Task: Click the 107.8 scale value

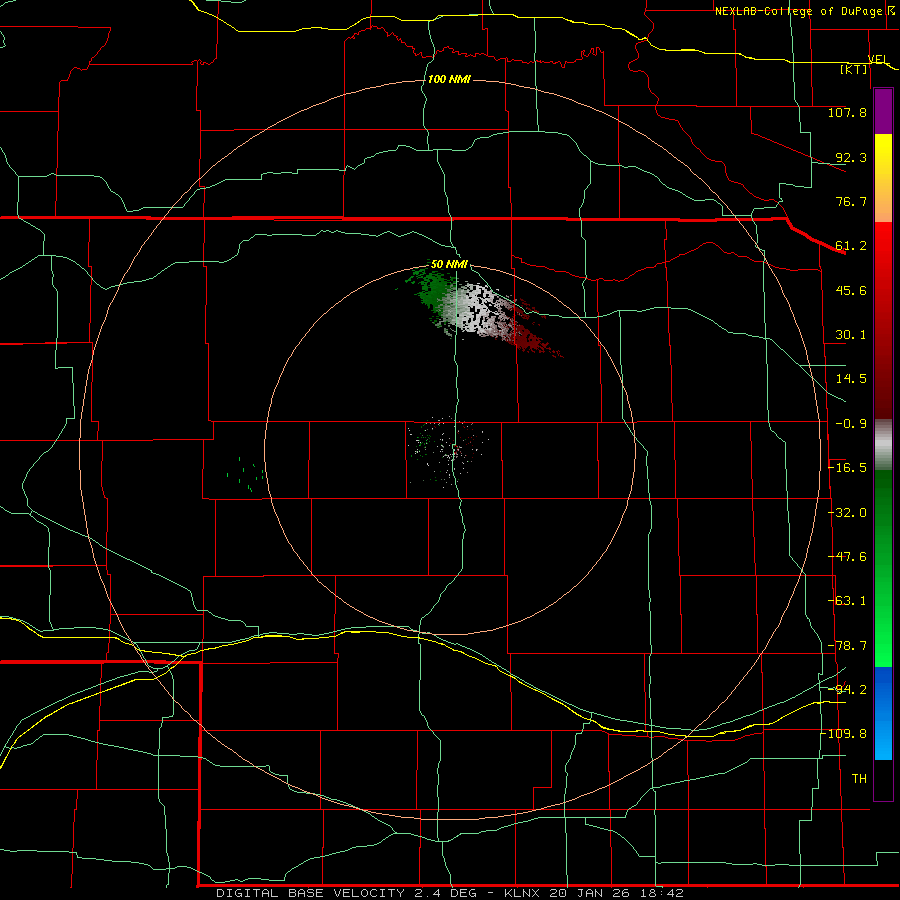Action: pos(847,112)
